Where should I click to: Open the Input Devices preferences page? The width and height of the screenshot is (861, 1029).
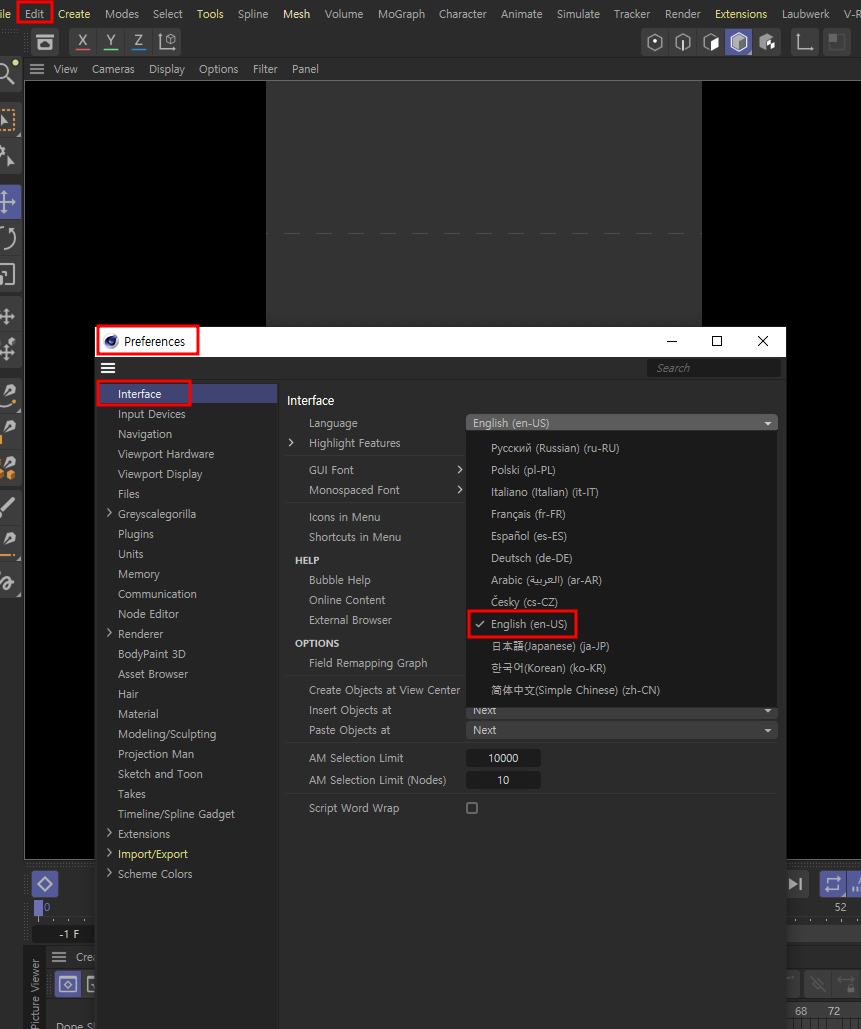pyautogui.click(x=152, y=414)
